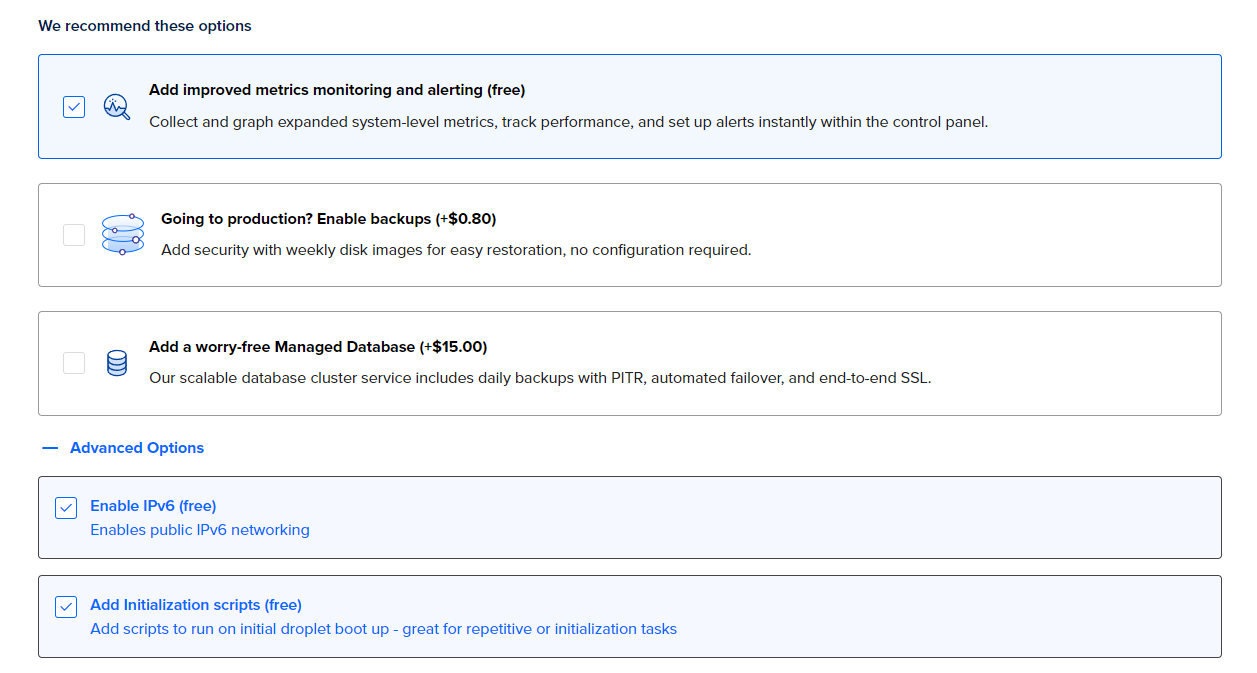Click the backups disk stack icon
This screenshot has width=1257, height=673.
click(x=123, y=234)
